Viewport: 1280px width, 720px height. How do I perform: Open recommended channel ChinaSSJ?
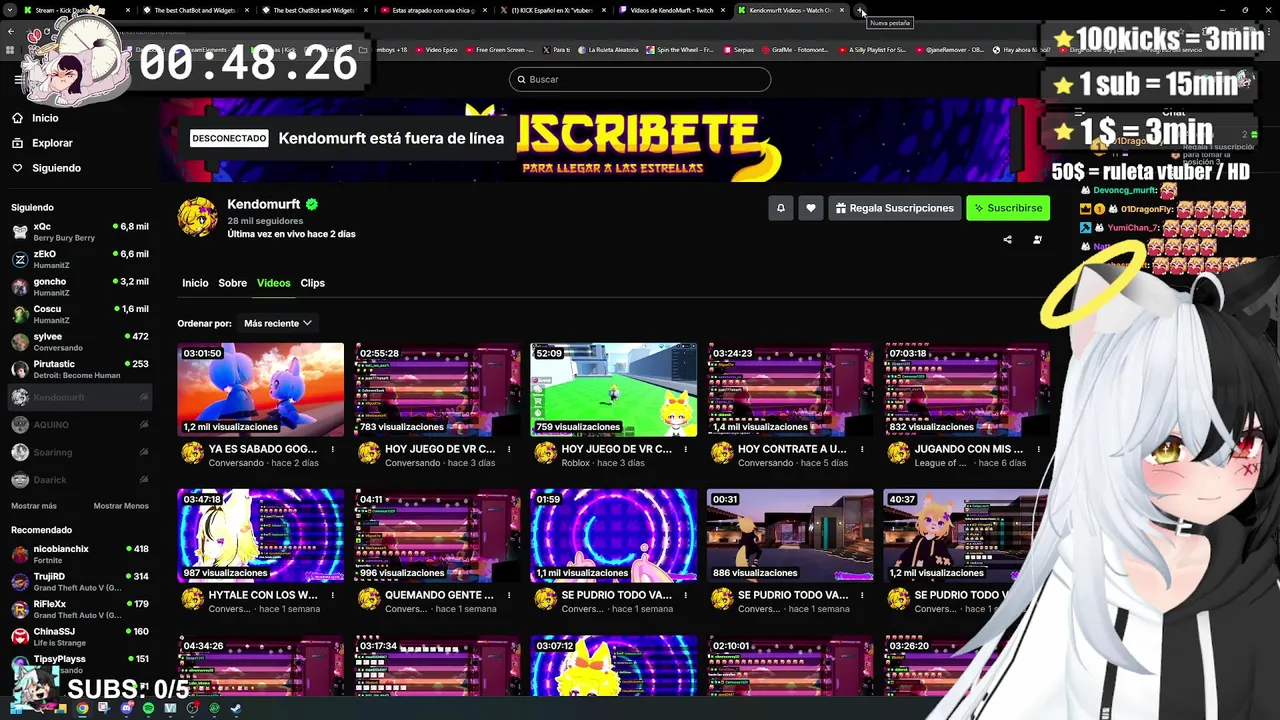coord(80,636)
